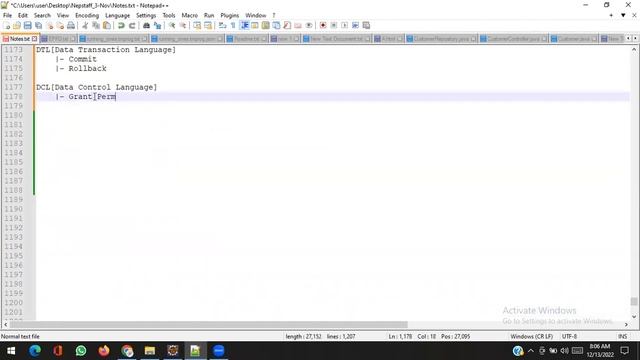
Task: Click the Windows Start button
Action: pos(11,351)
